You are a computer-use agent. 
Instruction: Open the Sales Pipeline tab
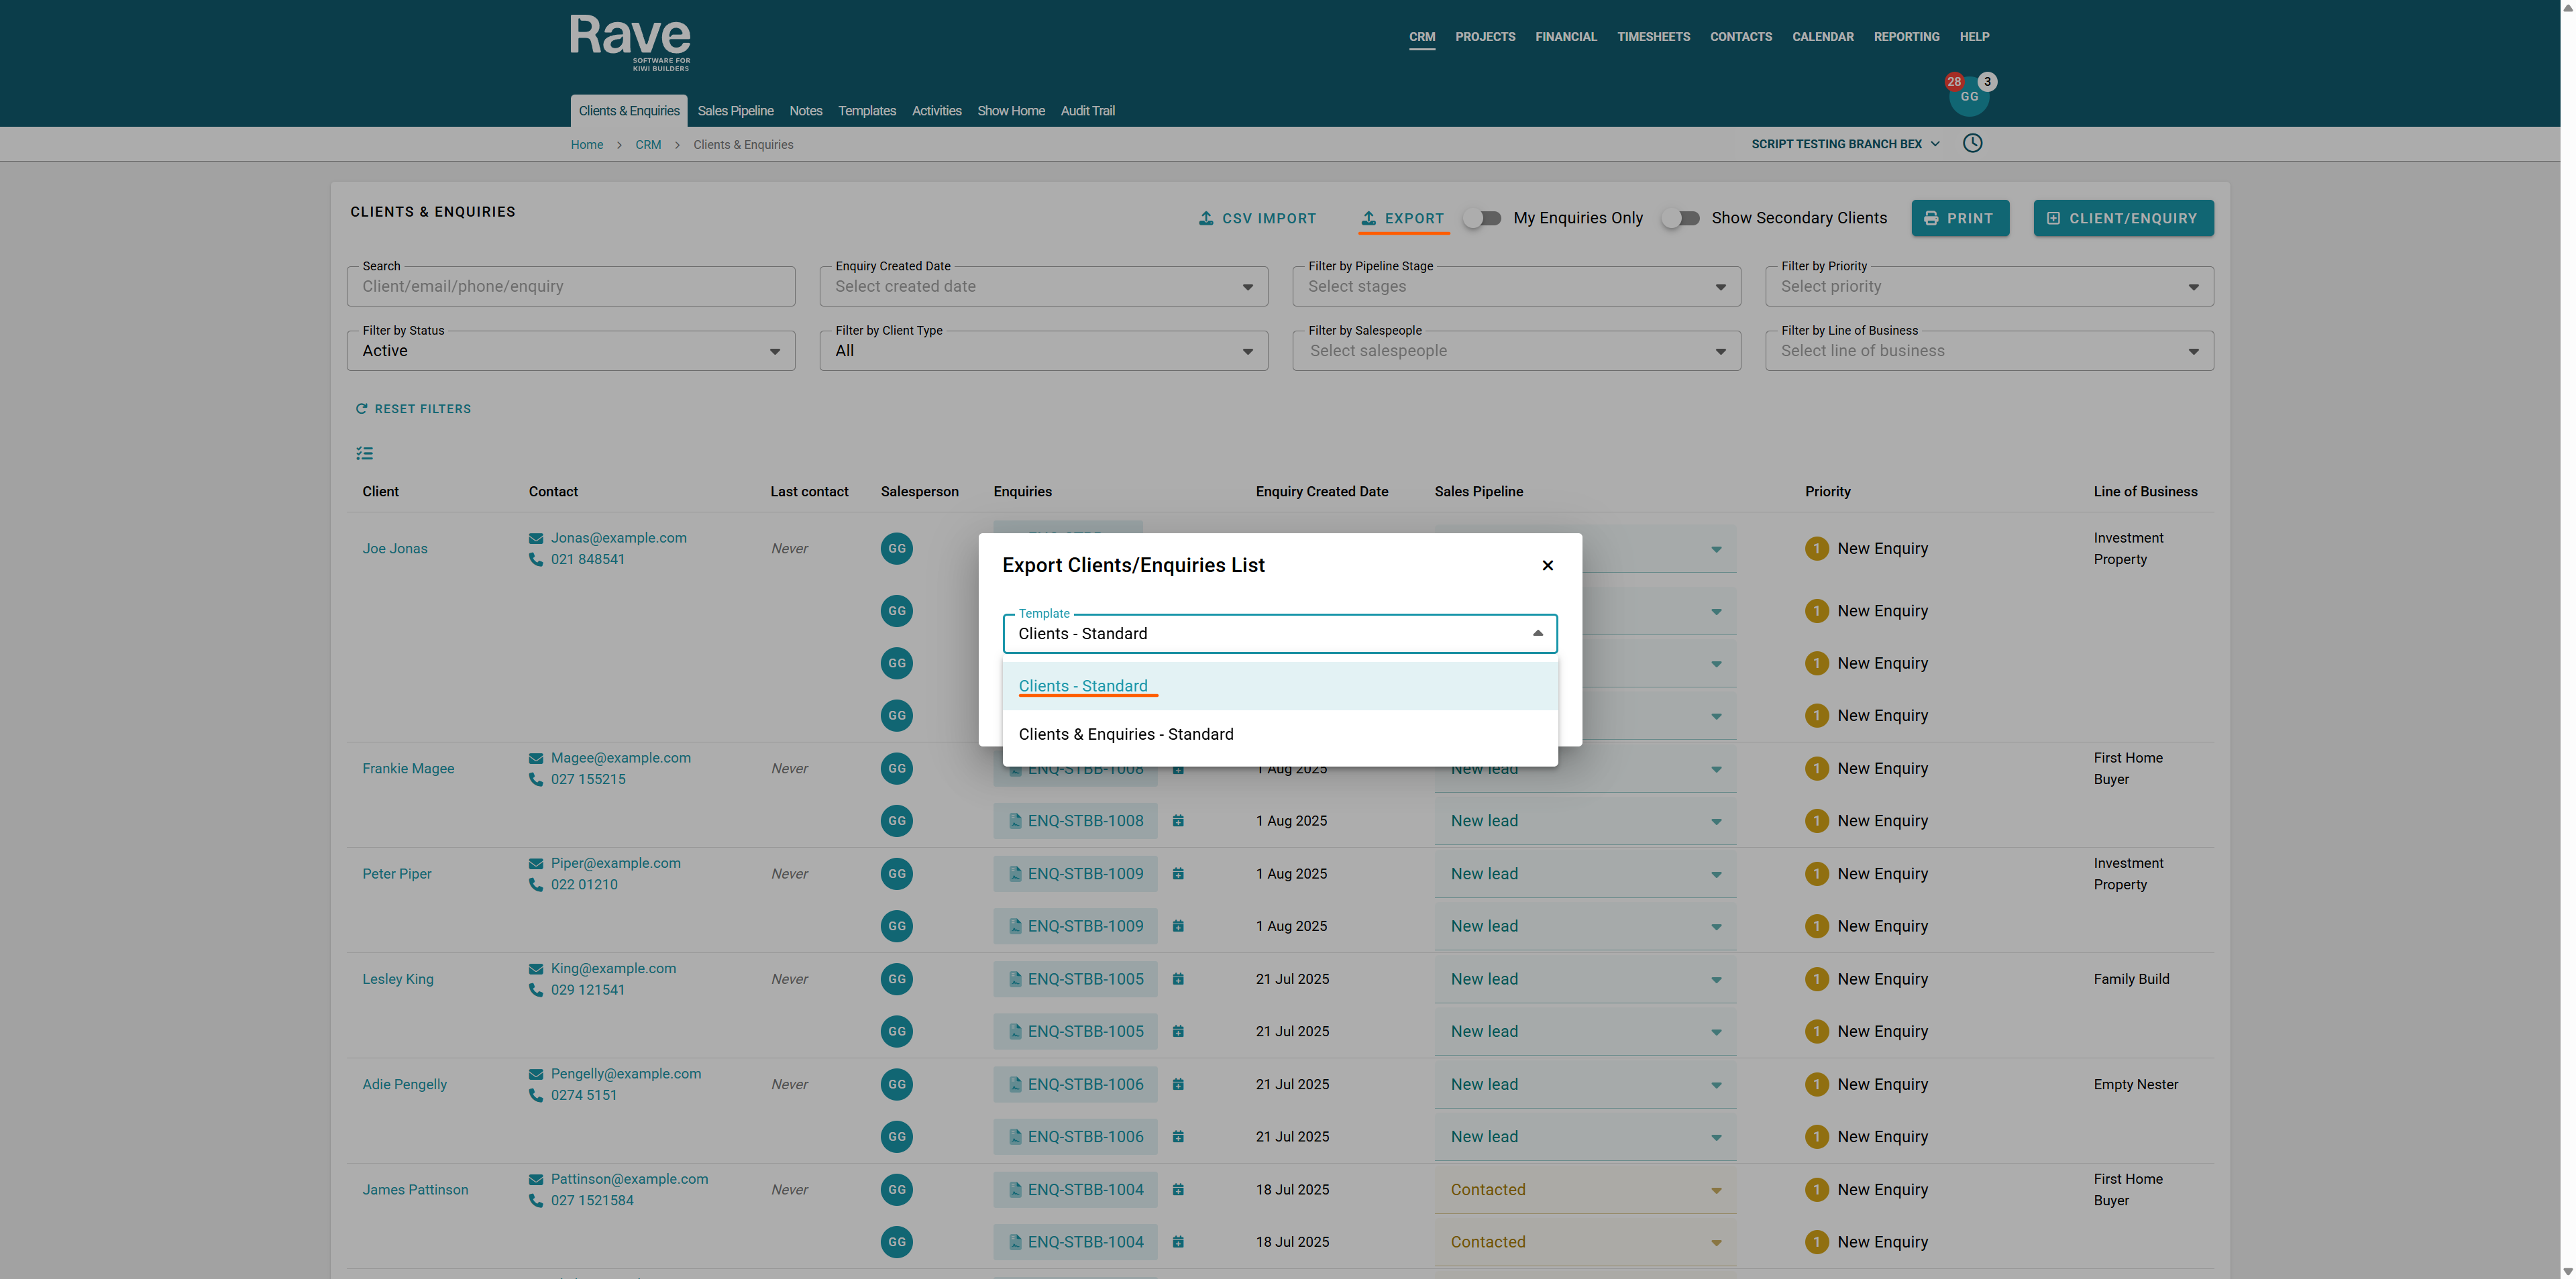735,111
